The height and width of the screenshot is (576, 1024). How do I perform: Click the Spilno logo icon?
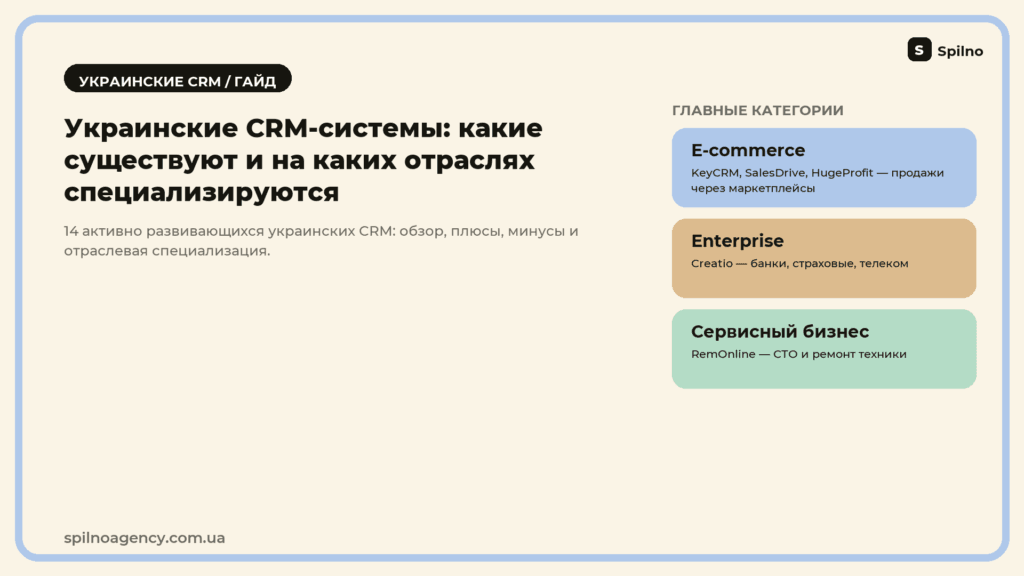(919, 50)
